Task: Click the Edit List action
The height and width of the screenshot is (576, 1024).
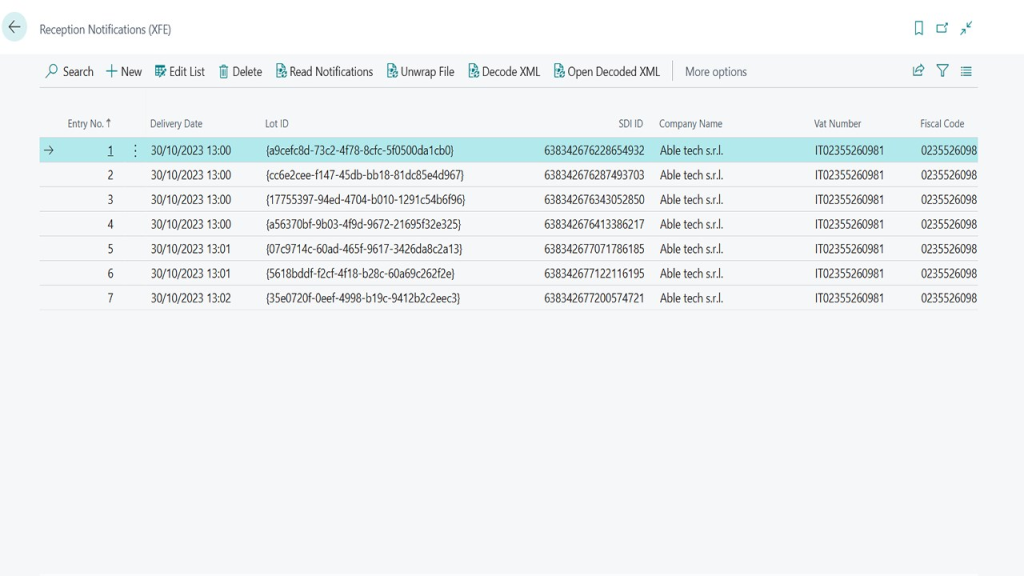Action: (180, 72)
